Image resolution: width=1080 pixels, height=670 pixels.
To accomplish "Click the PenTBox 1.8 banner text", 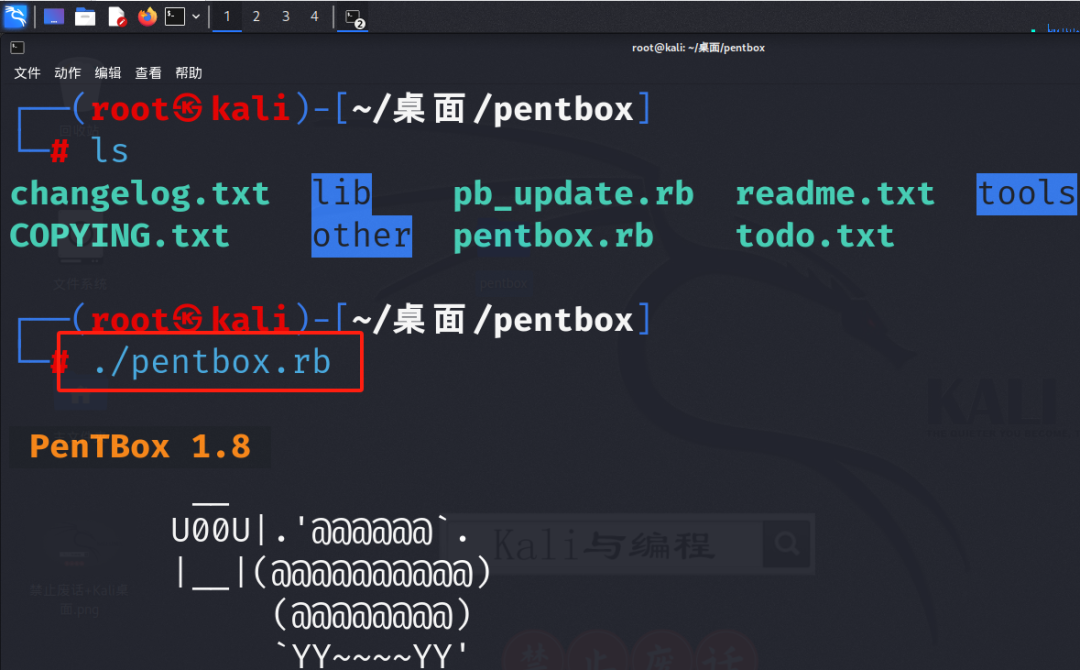I will [140, 447].
